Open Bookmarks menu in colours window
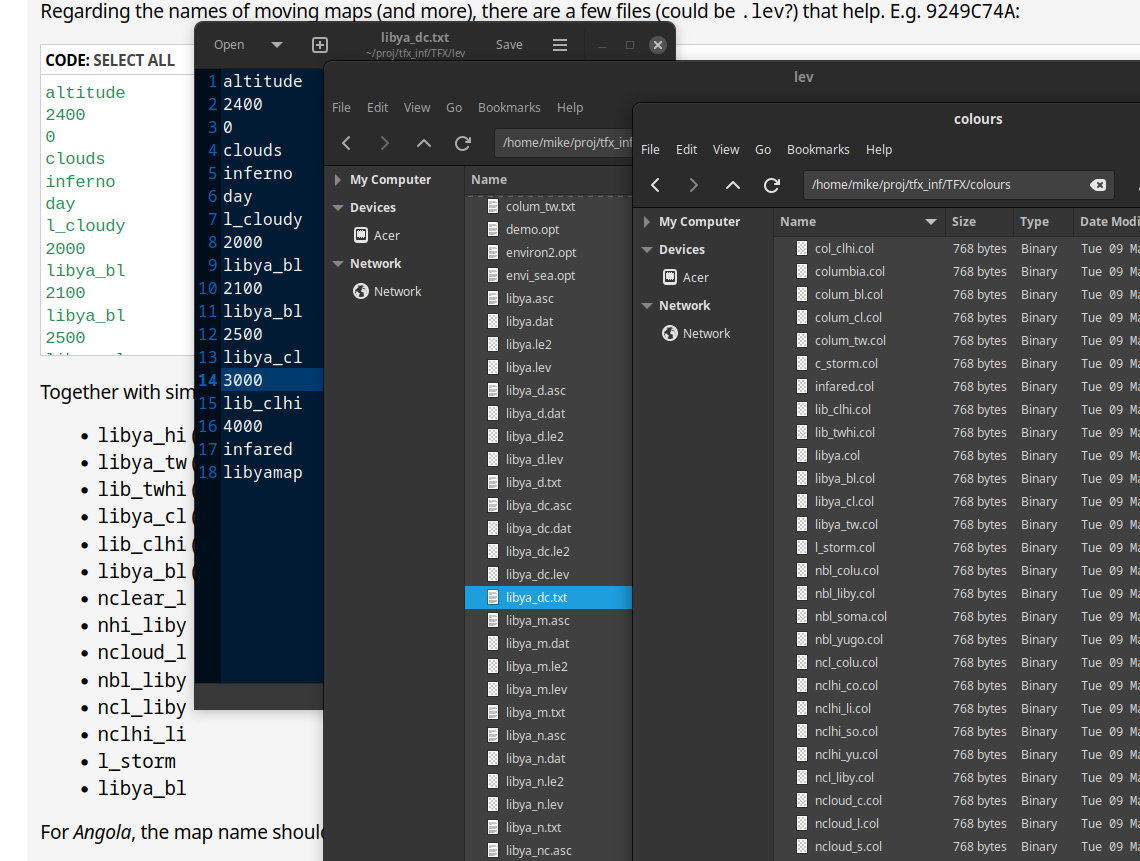 tap(817, 149)
